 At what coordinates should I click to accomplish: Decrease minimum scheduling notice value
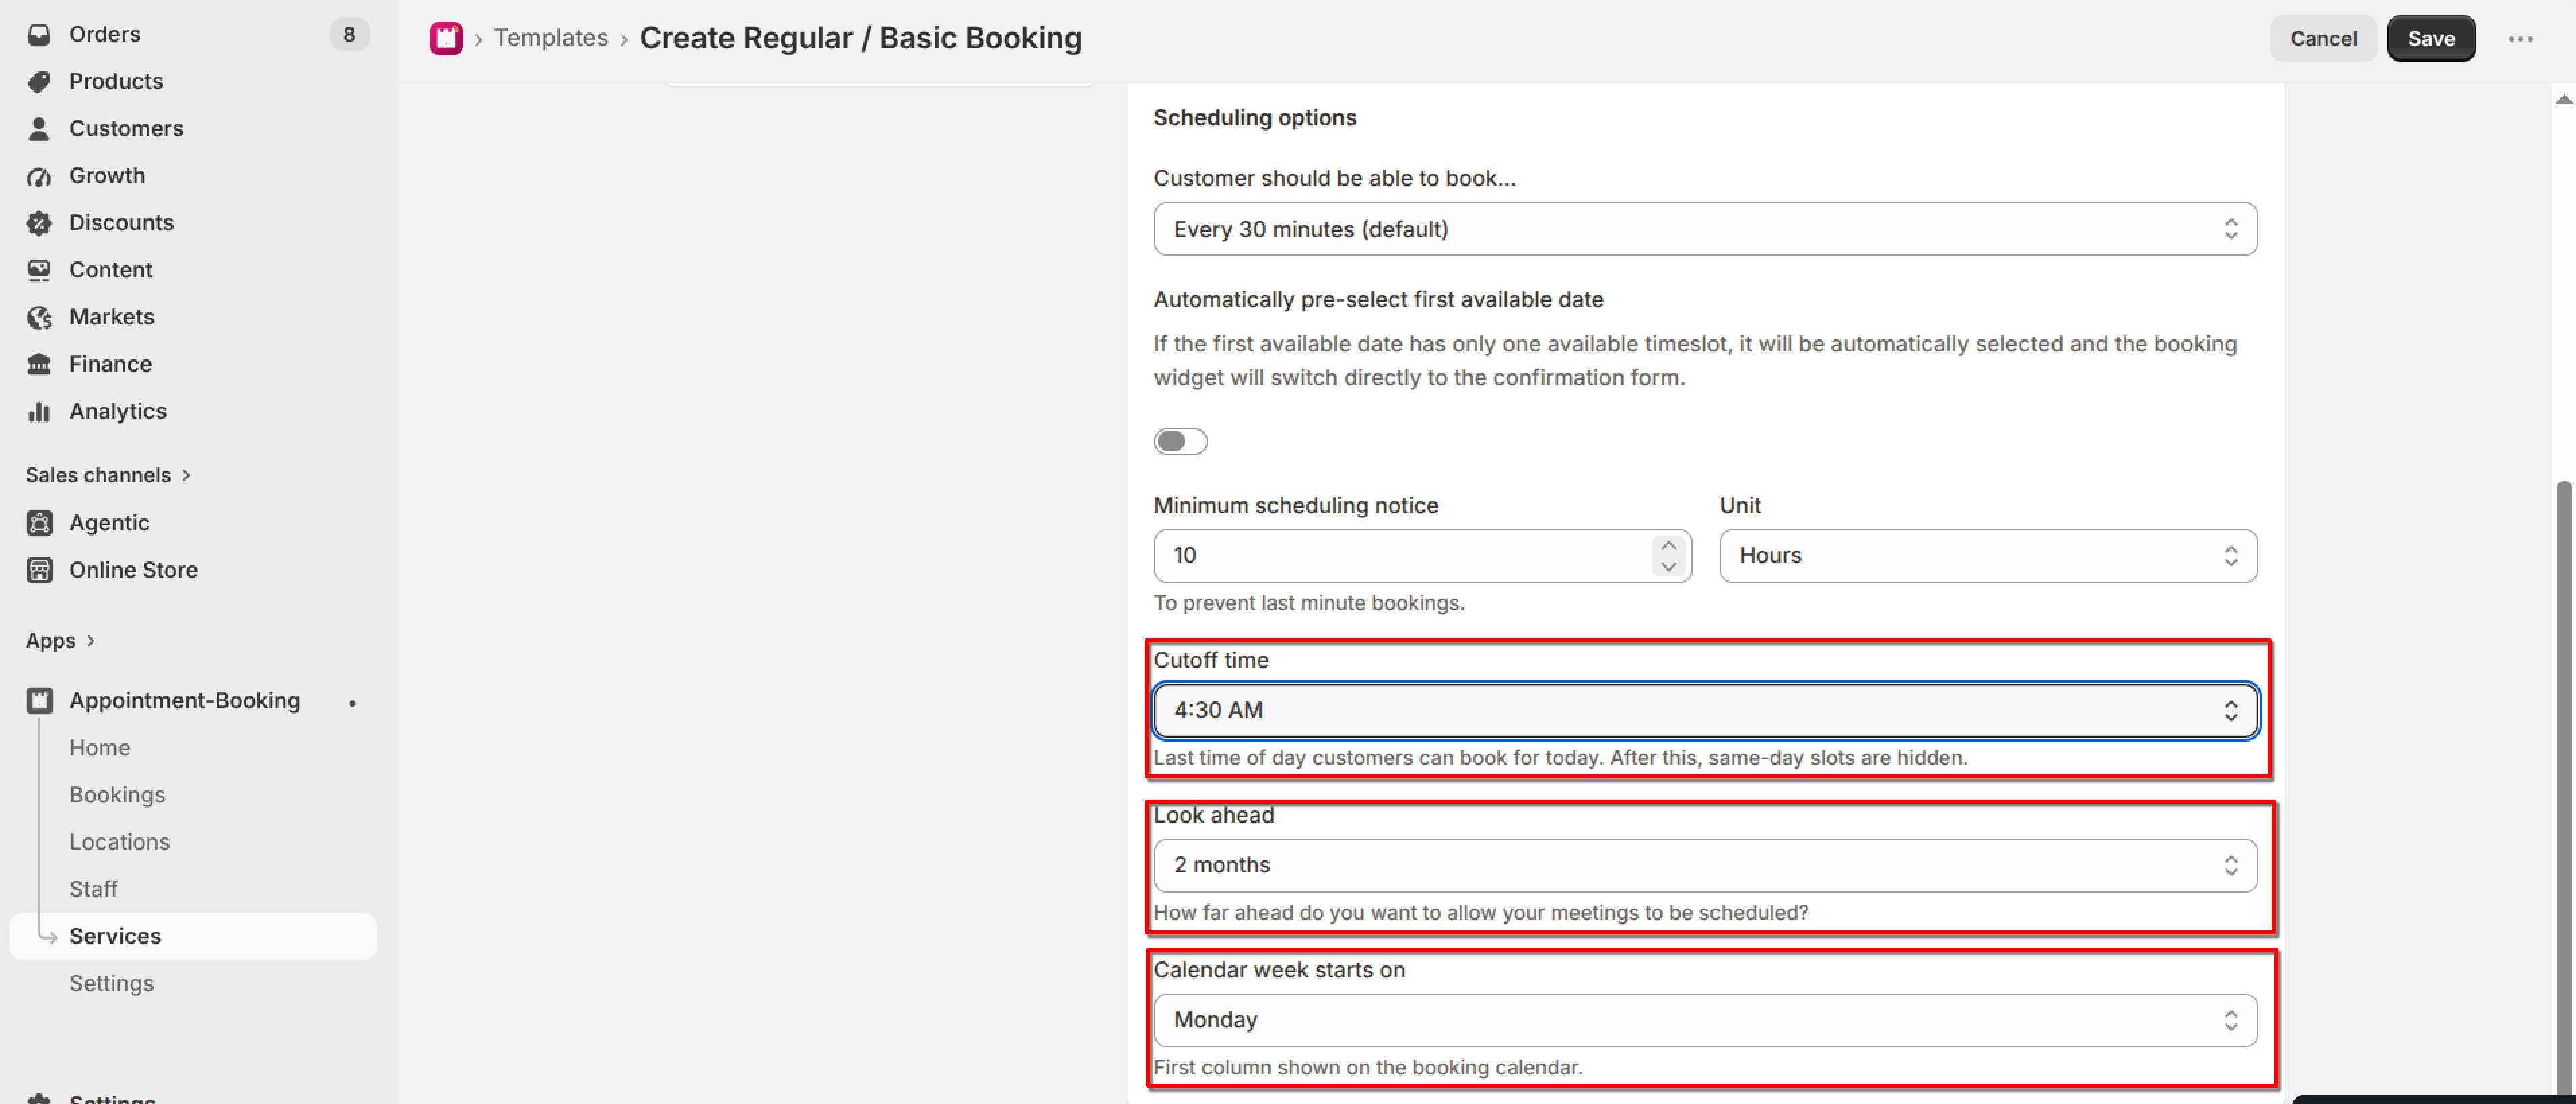[x=1668, y=566]
